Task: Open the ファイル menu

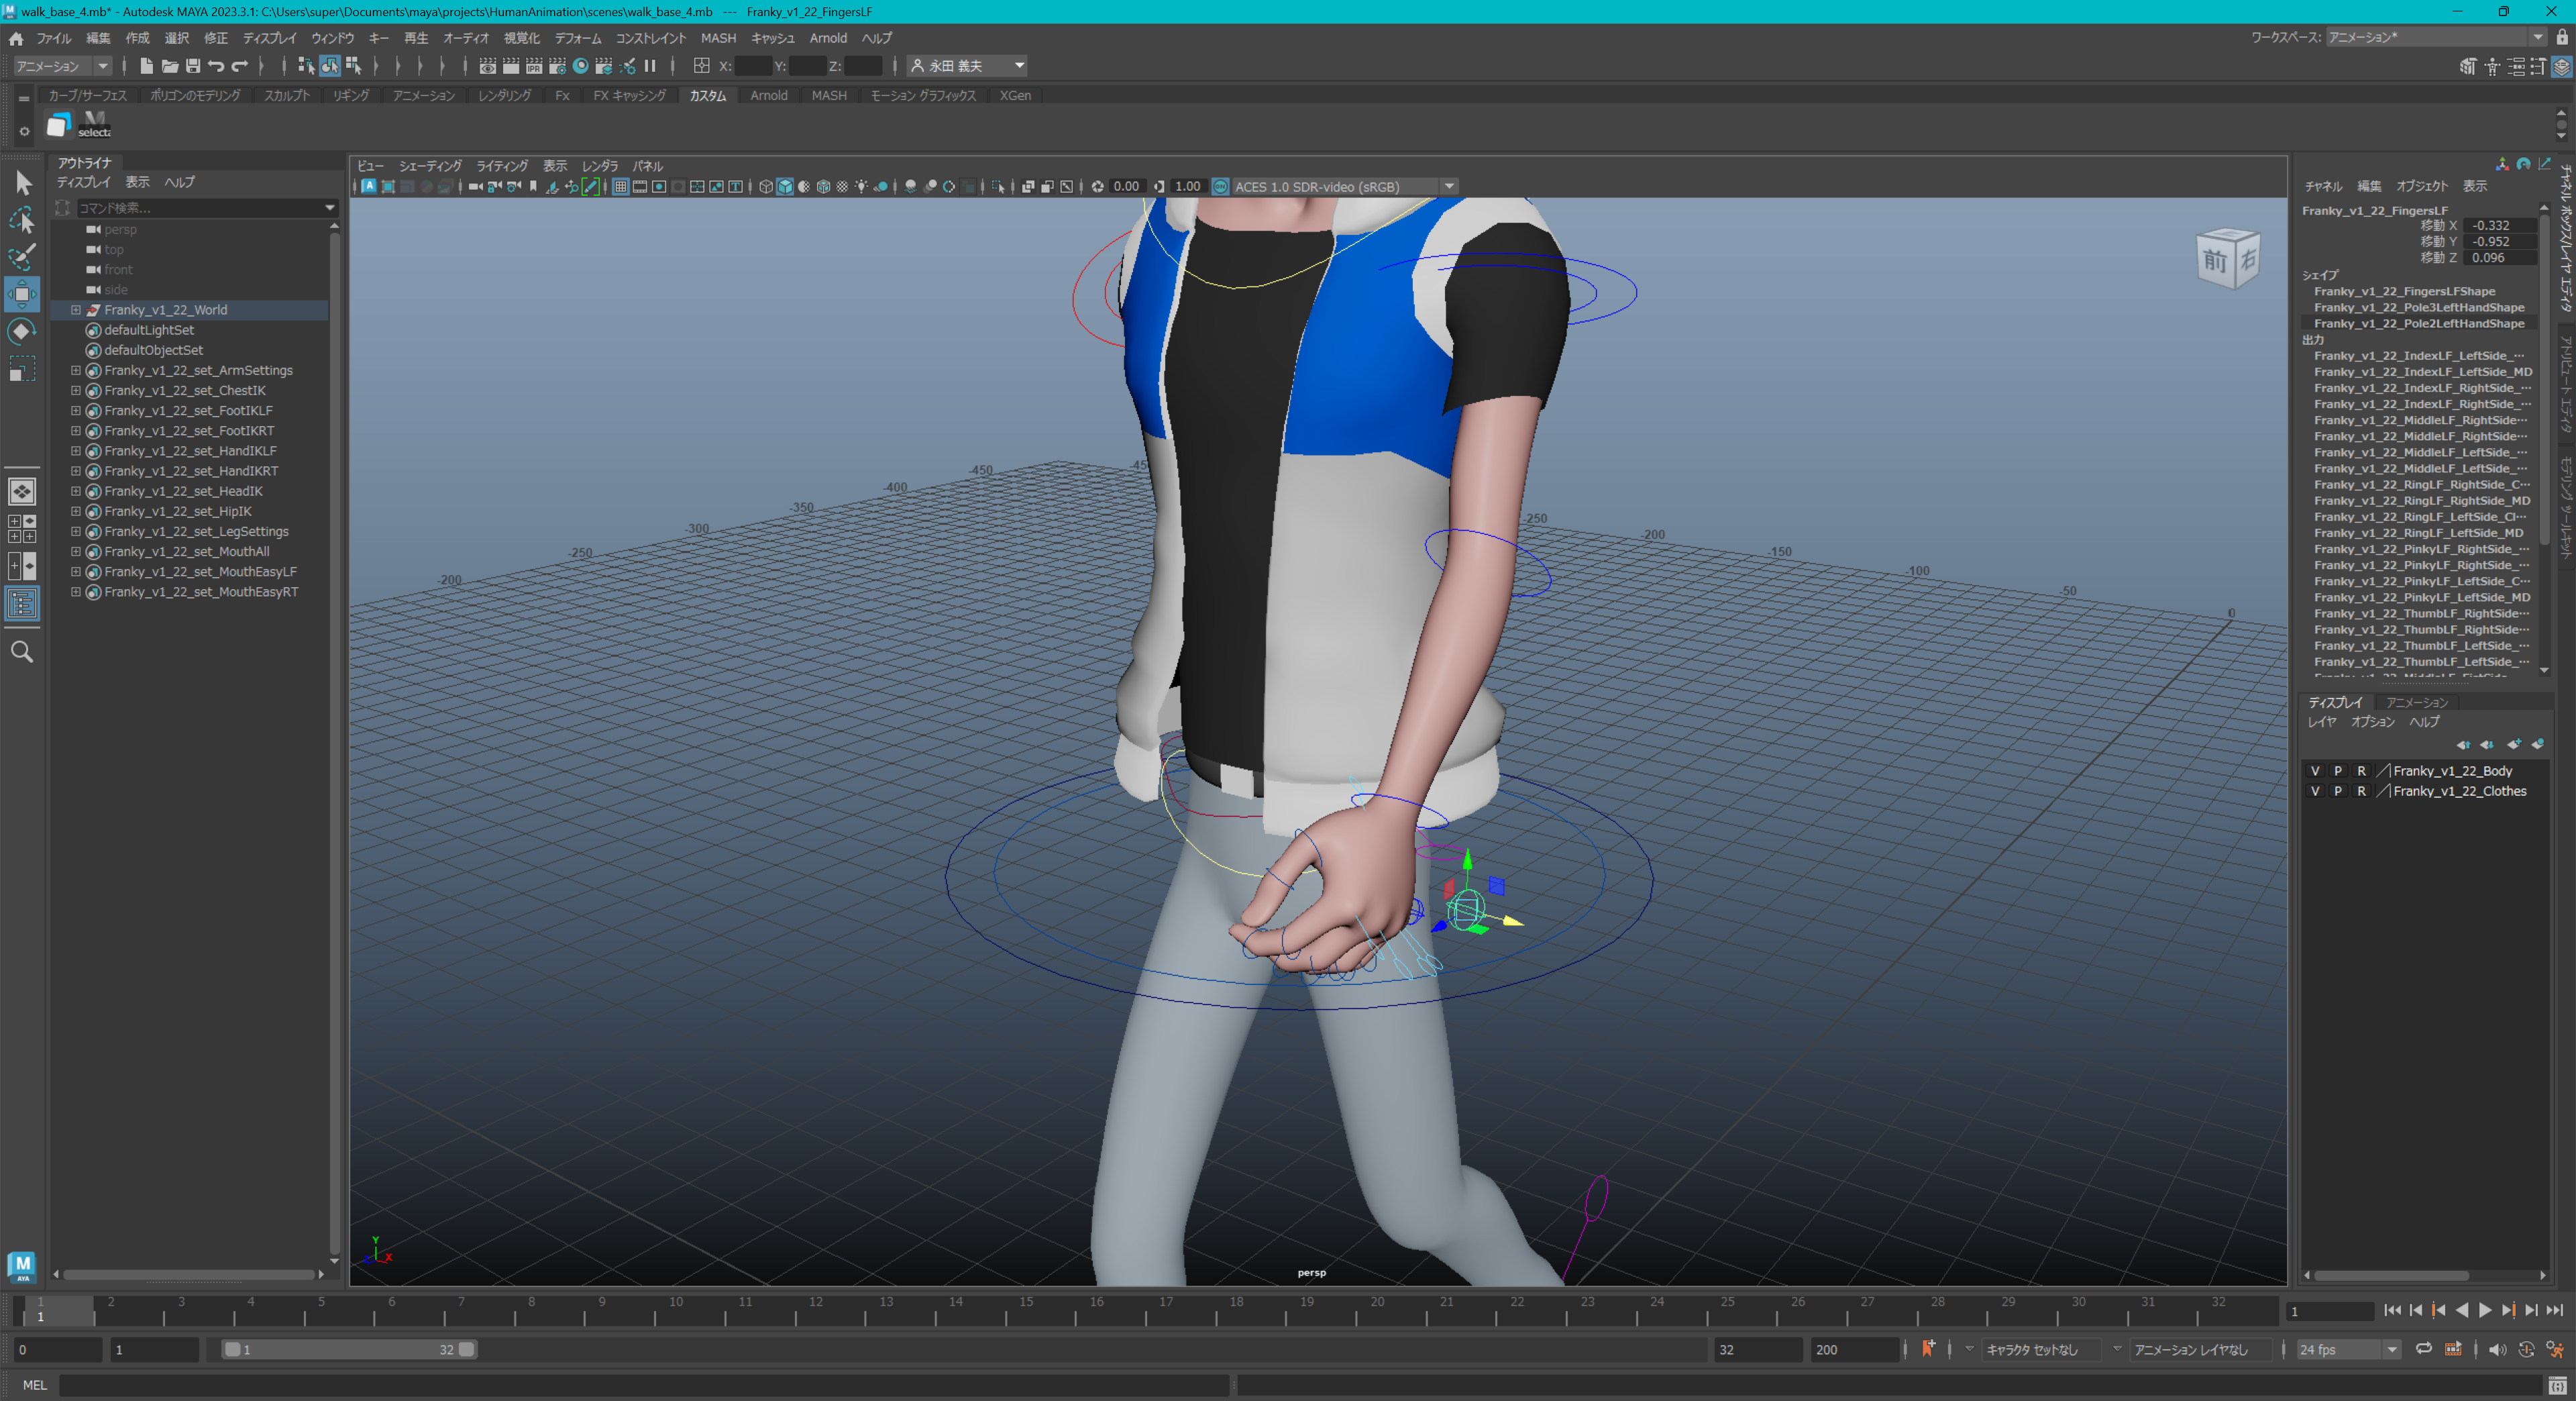Action: [54, 38]
